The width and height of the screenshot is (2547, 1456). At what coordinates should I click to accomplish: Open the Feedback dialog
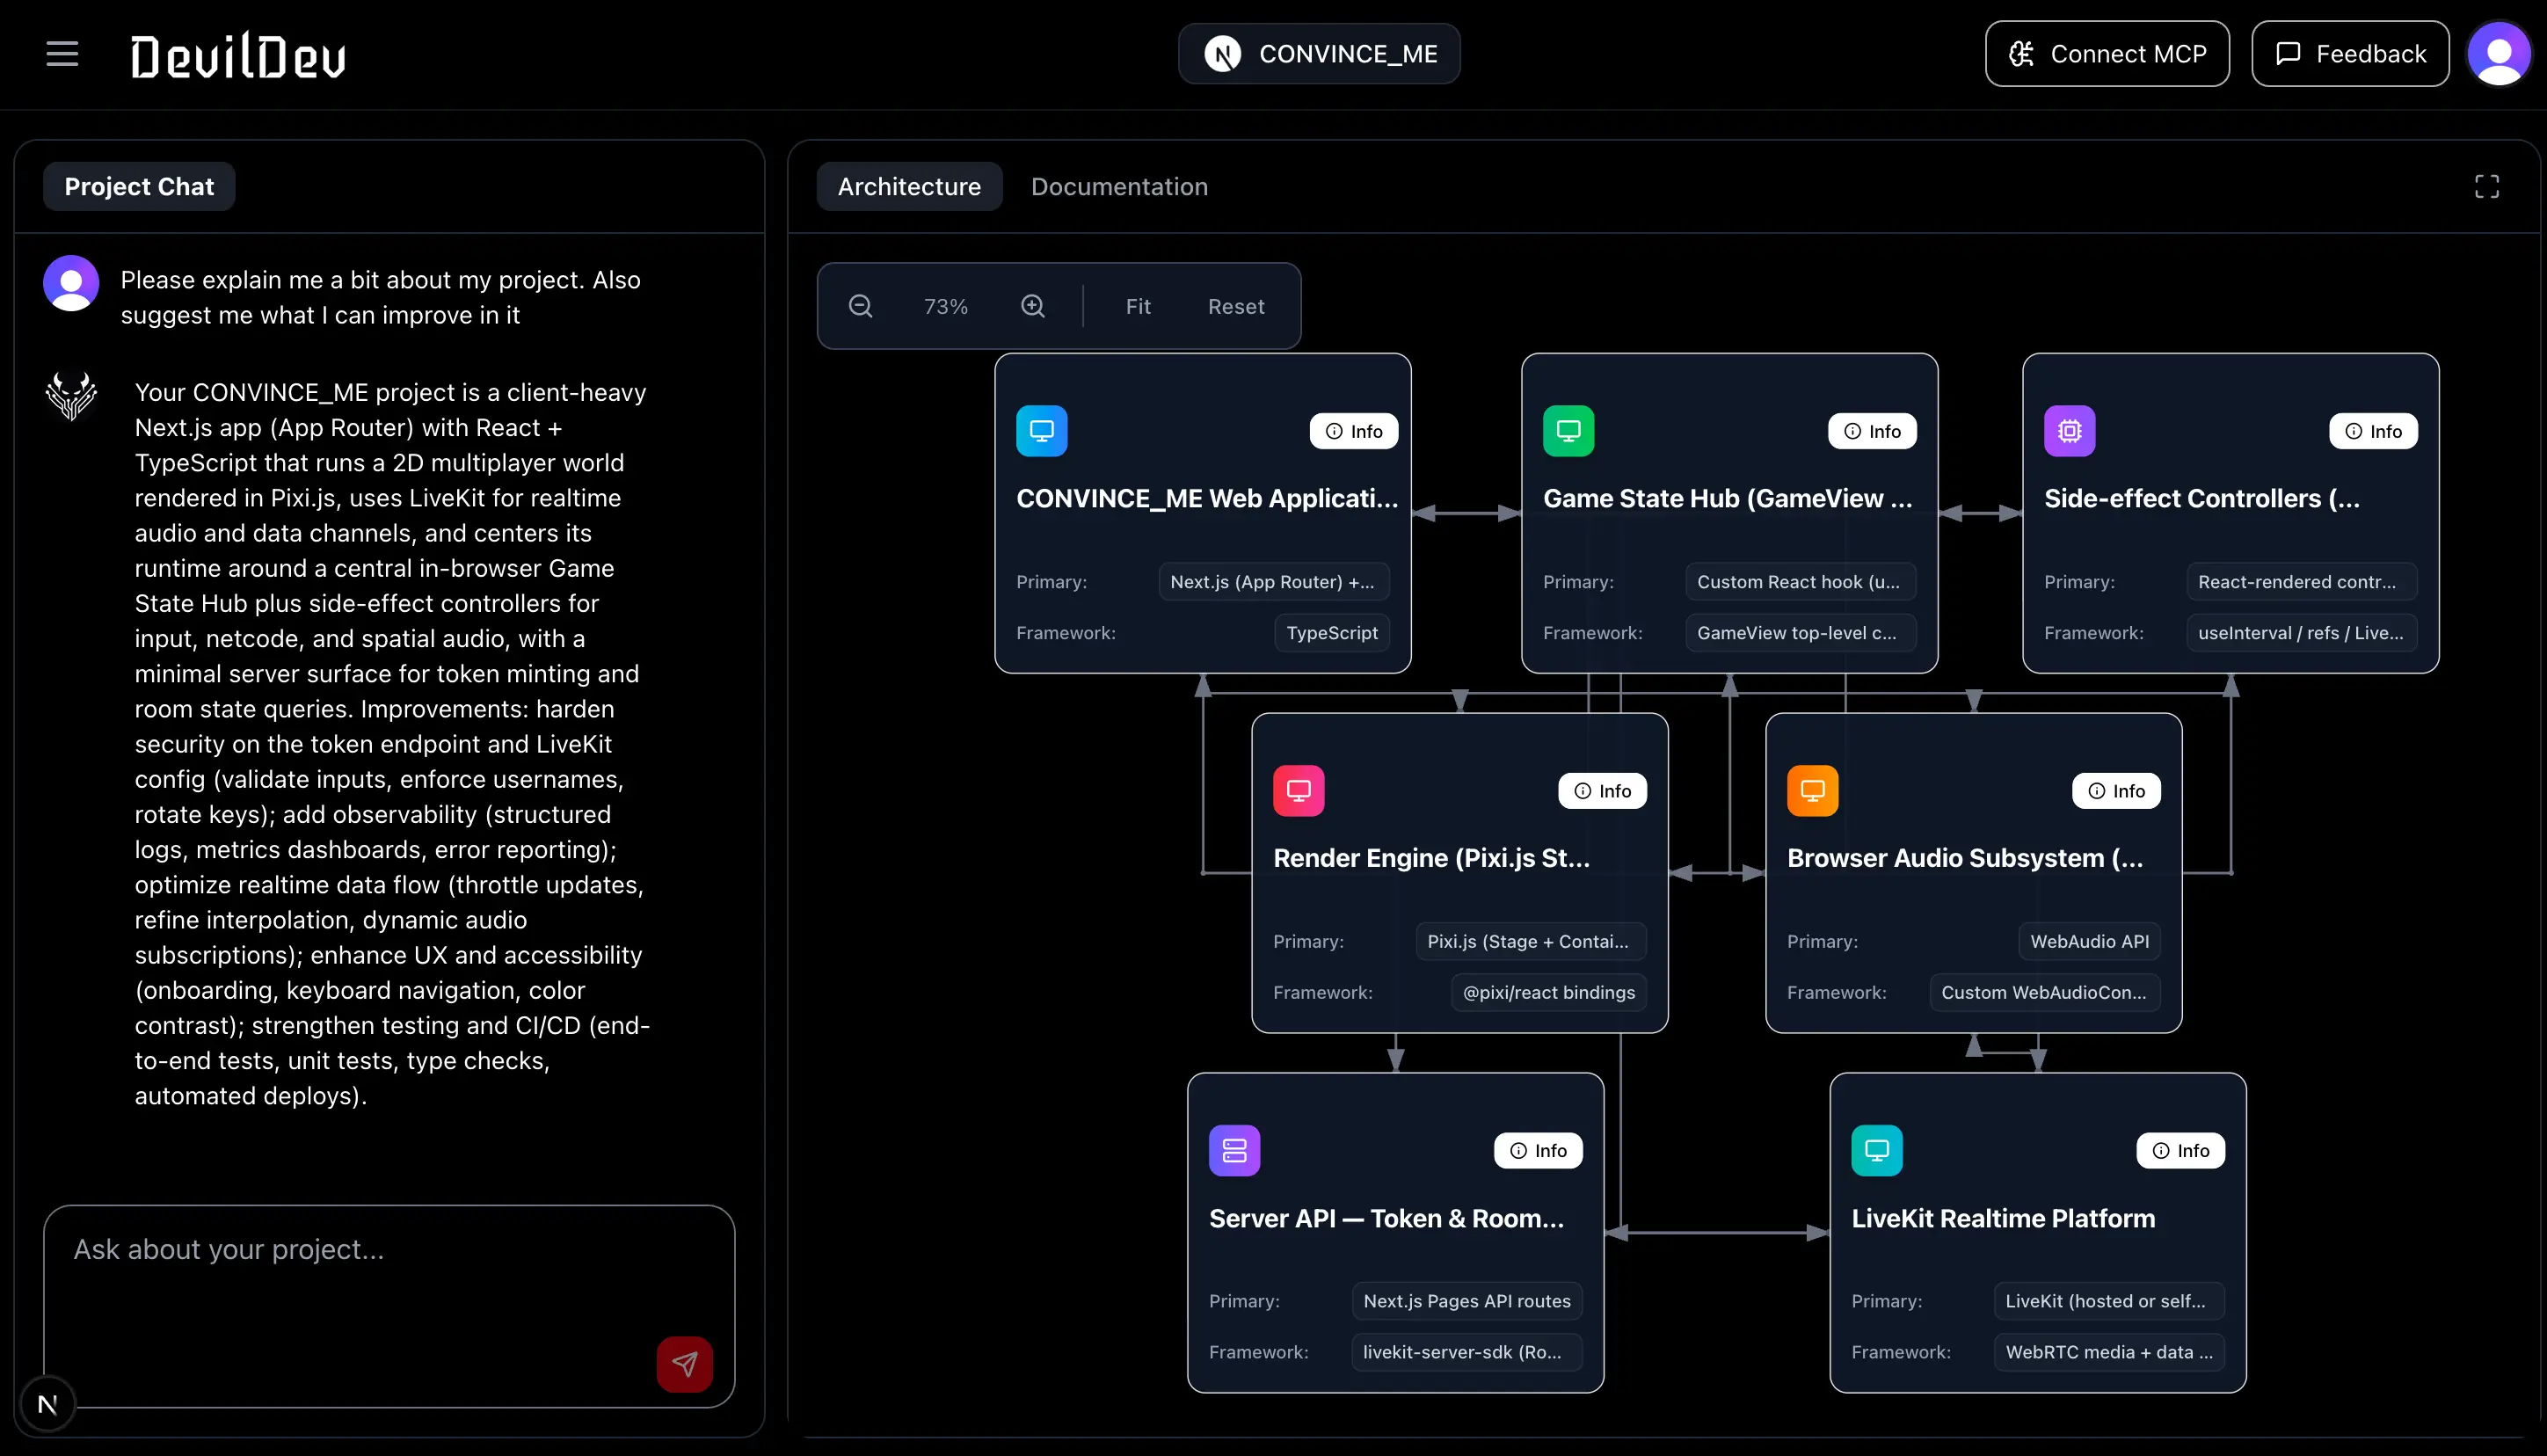pyautogui.click(x=2349, y=53)
